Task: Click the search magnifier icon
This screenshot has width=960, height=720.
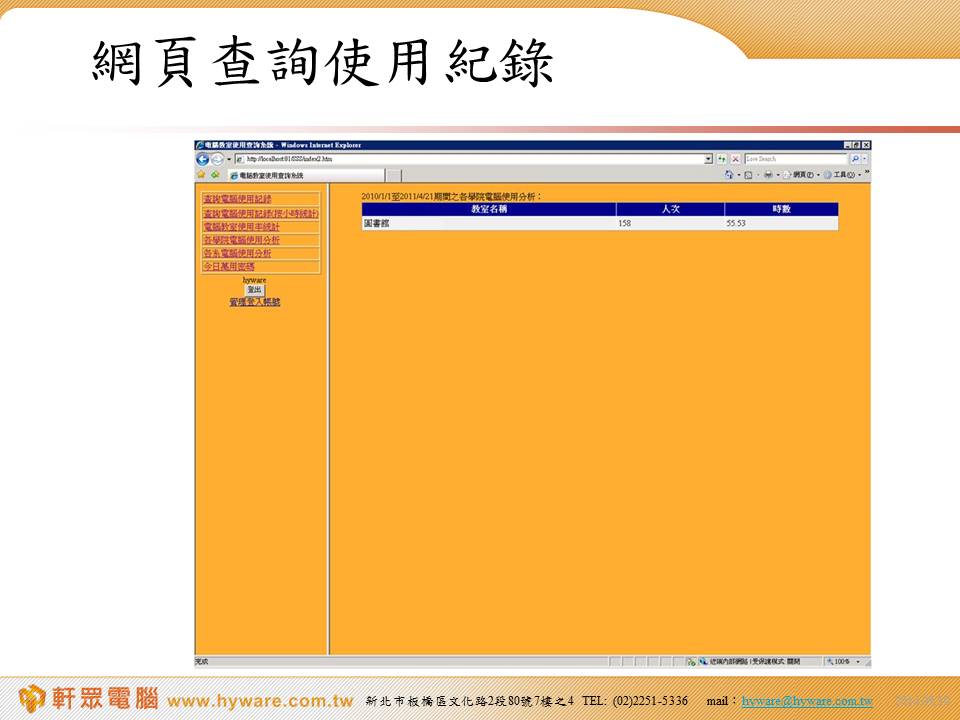Action: [855, 159]
